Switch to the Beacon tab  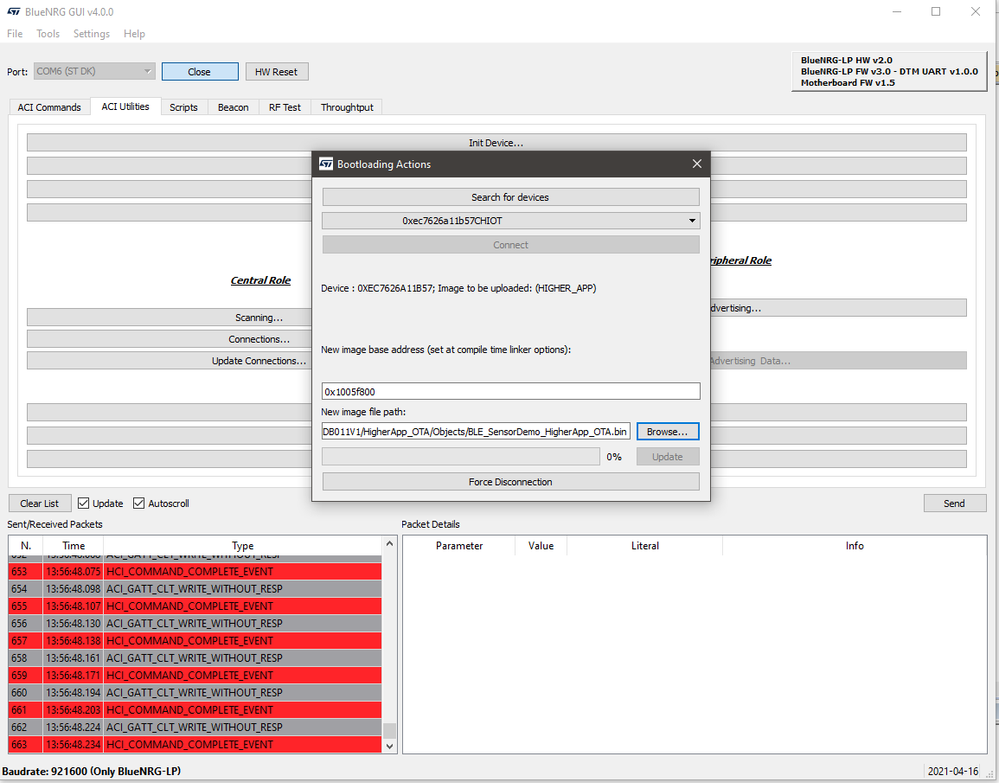(x=233, y=107)
